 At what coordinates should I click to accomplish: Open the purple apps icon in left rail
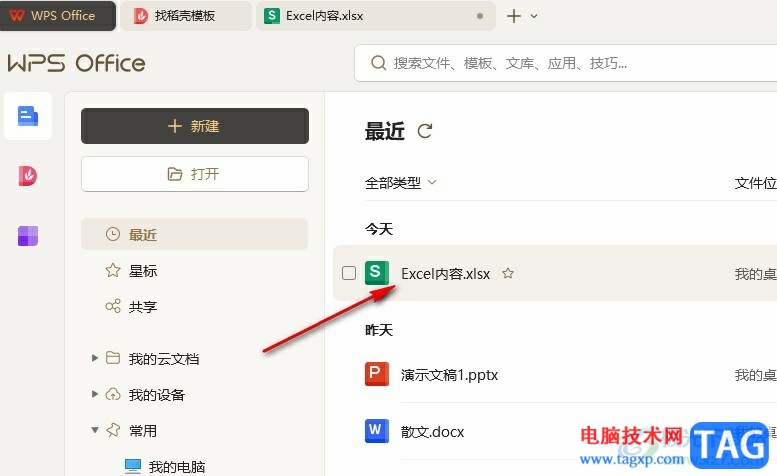[x=28, y=236]
